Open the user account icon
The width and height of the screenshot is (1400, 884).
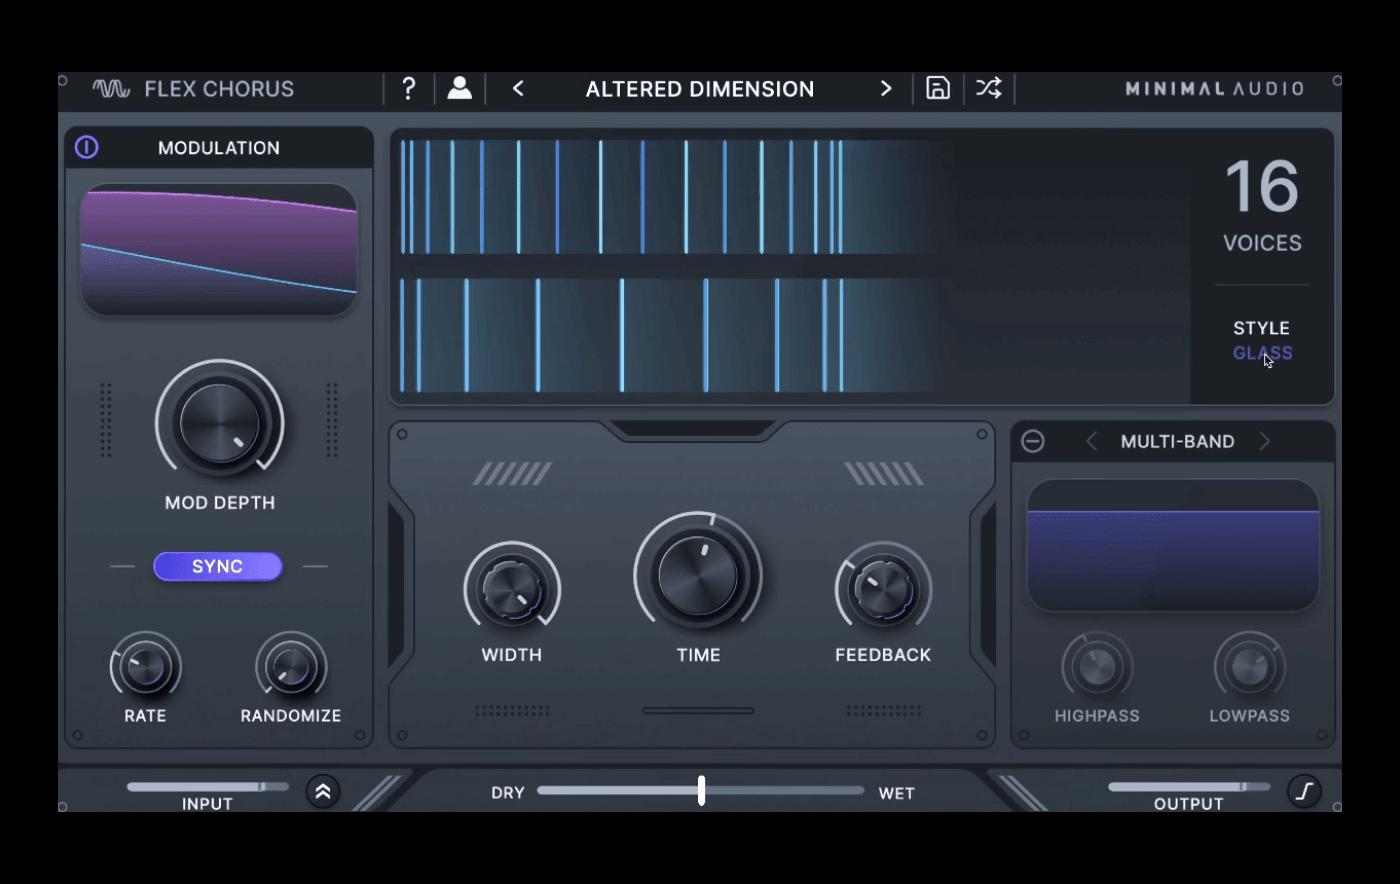click(x=460, y=88)
